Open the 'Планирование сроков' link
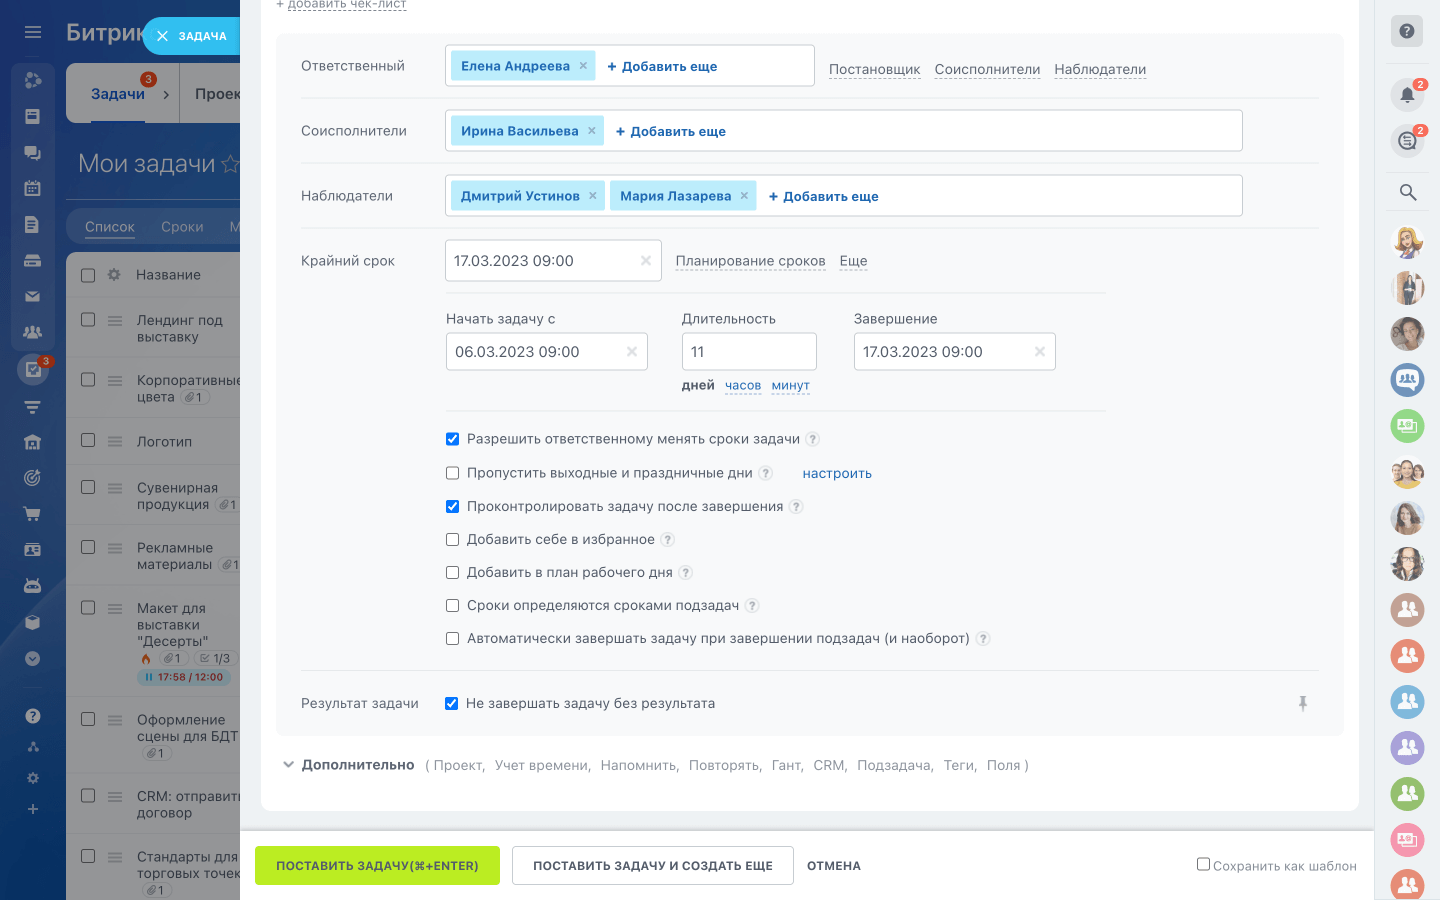The width and height of the screenshot is (1440, 900). [751, 260]
